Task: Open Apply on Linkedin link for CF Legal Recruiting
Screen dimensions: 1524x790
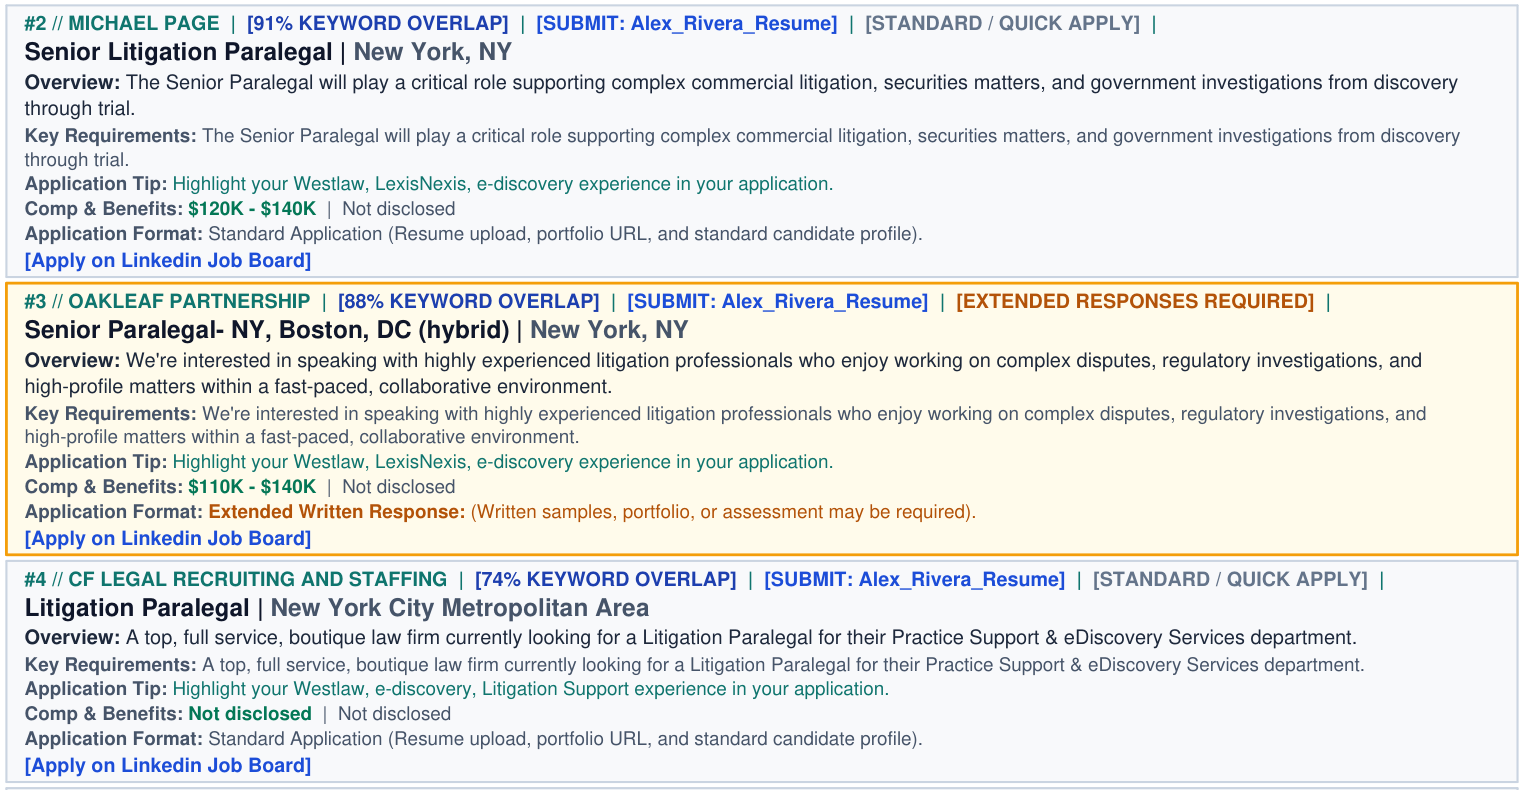Action: click(x=168, y=766)
